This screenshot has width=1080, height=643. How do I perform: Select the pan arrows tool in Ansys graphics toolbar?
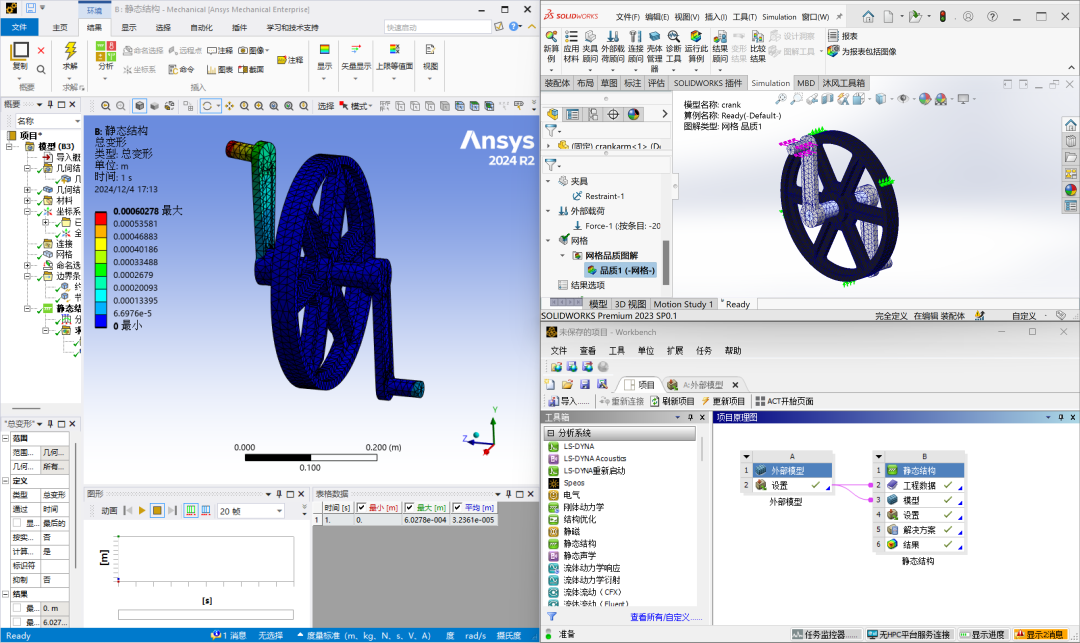point(229,106)
